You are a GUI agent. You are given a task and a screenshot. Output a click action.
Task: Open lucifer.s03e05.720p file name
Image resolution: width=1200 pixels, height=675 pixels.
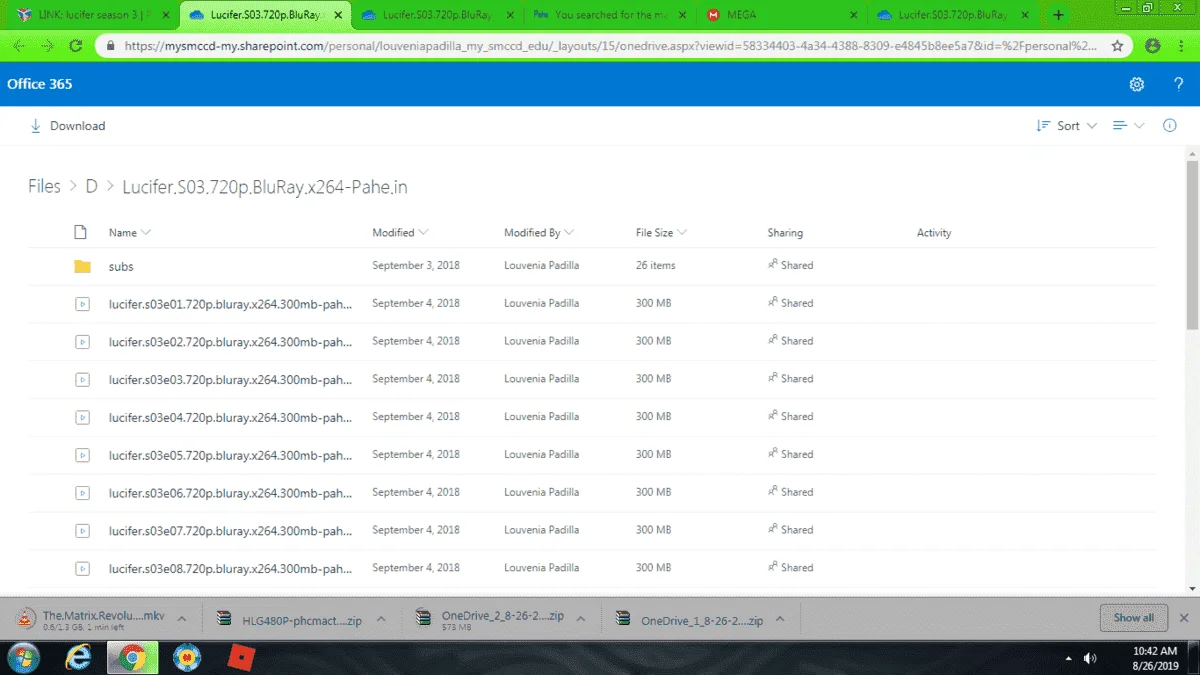[x=230, y=454]
